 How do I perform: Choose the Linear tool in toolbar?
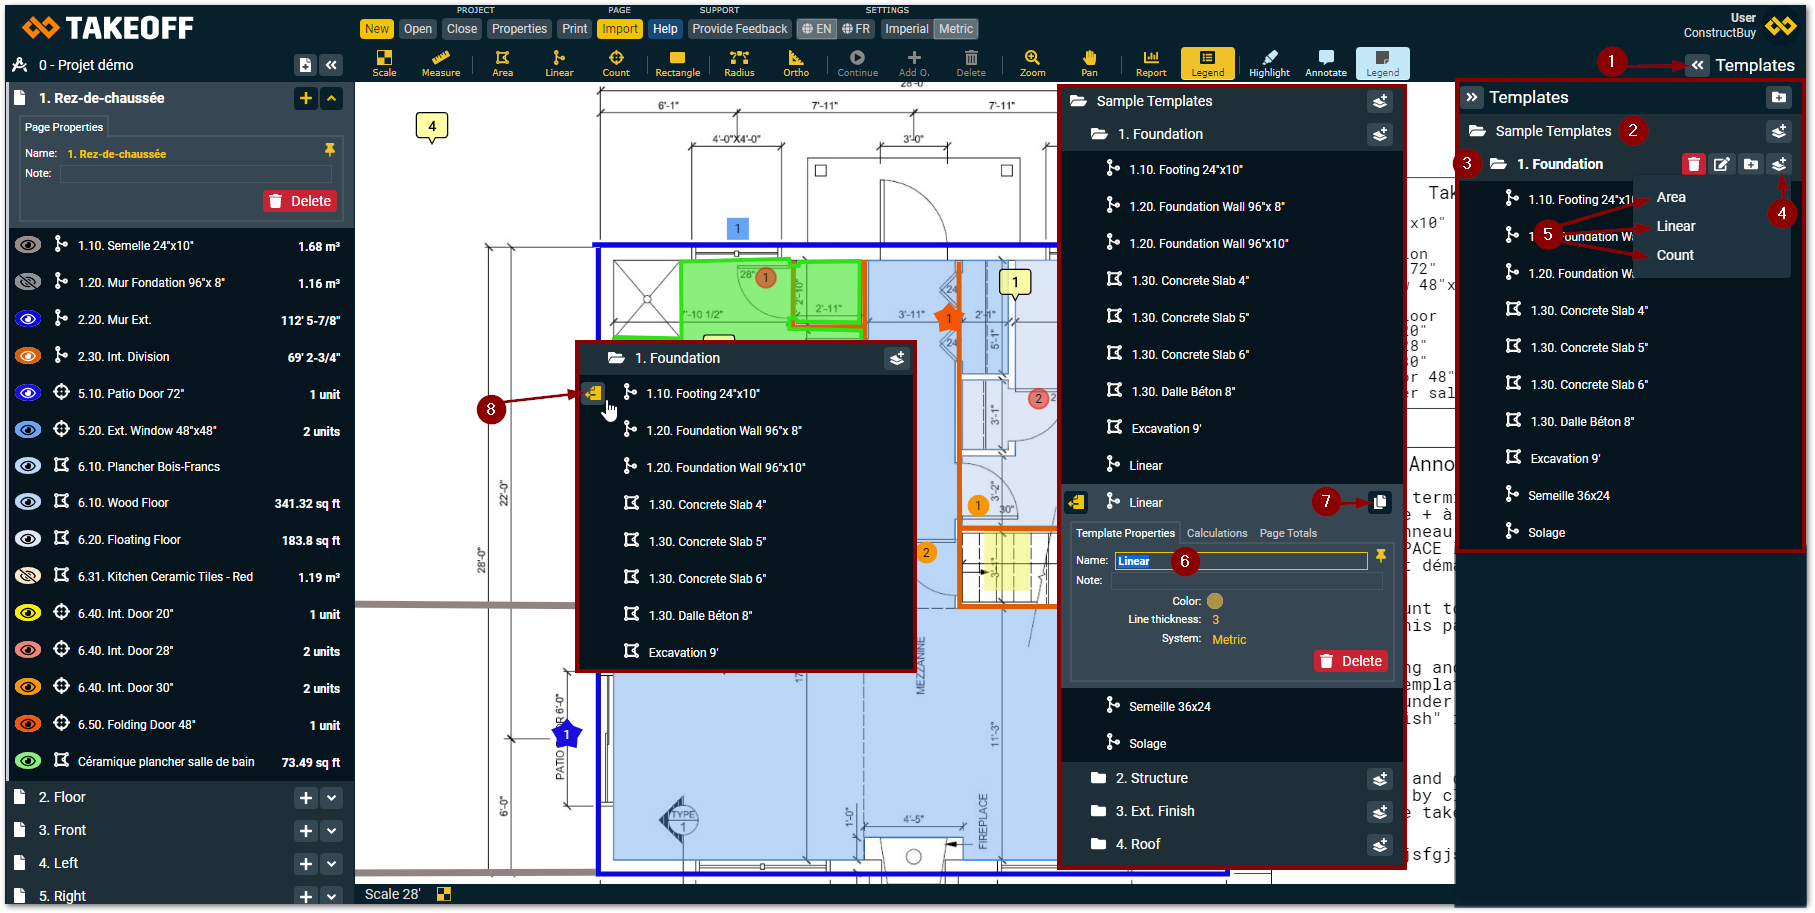[559, 63]
